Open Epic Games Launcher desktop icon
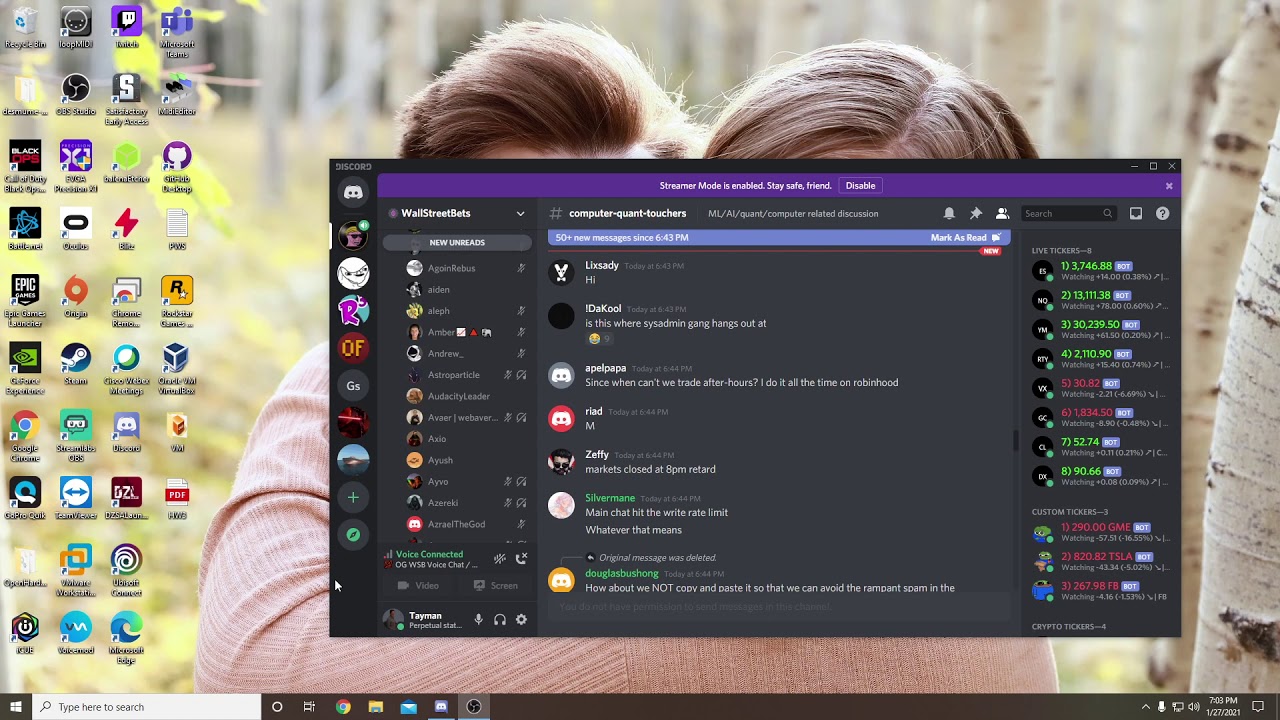 pos(25,300)
